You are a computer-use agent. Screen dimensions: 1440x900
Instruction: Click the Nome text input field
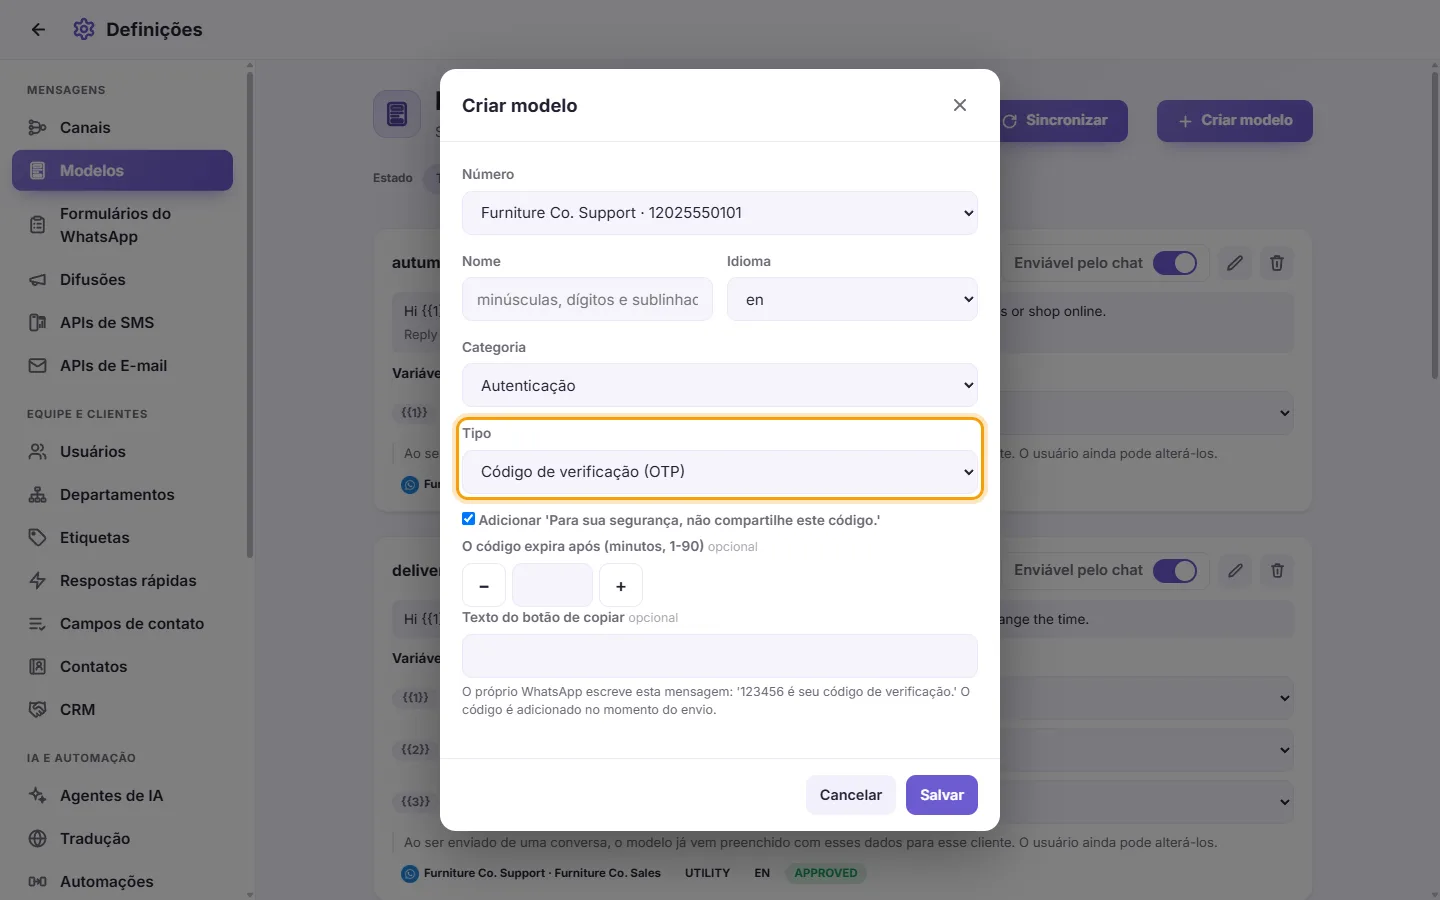587,299
